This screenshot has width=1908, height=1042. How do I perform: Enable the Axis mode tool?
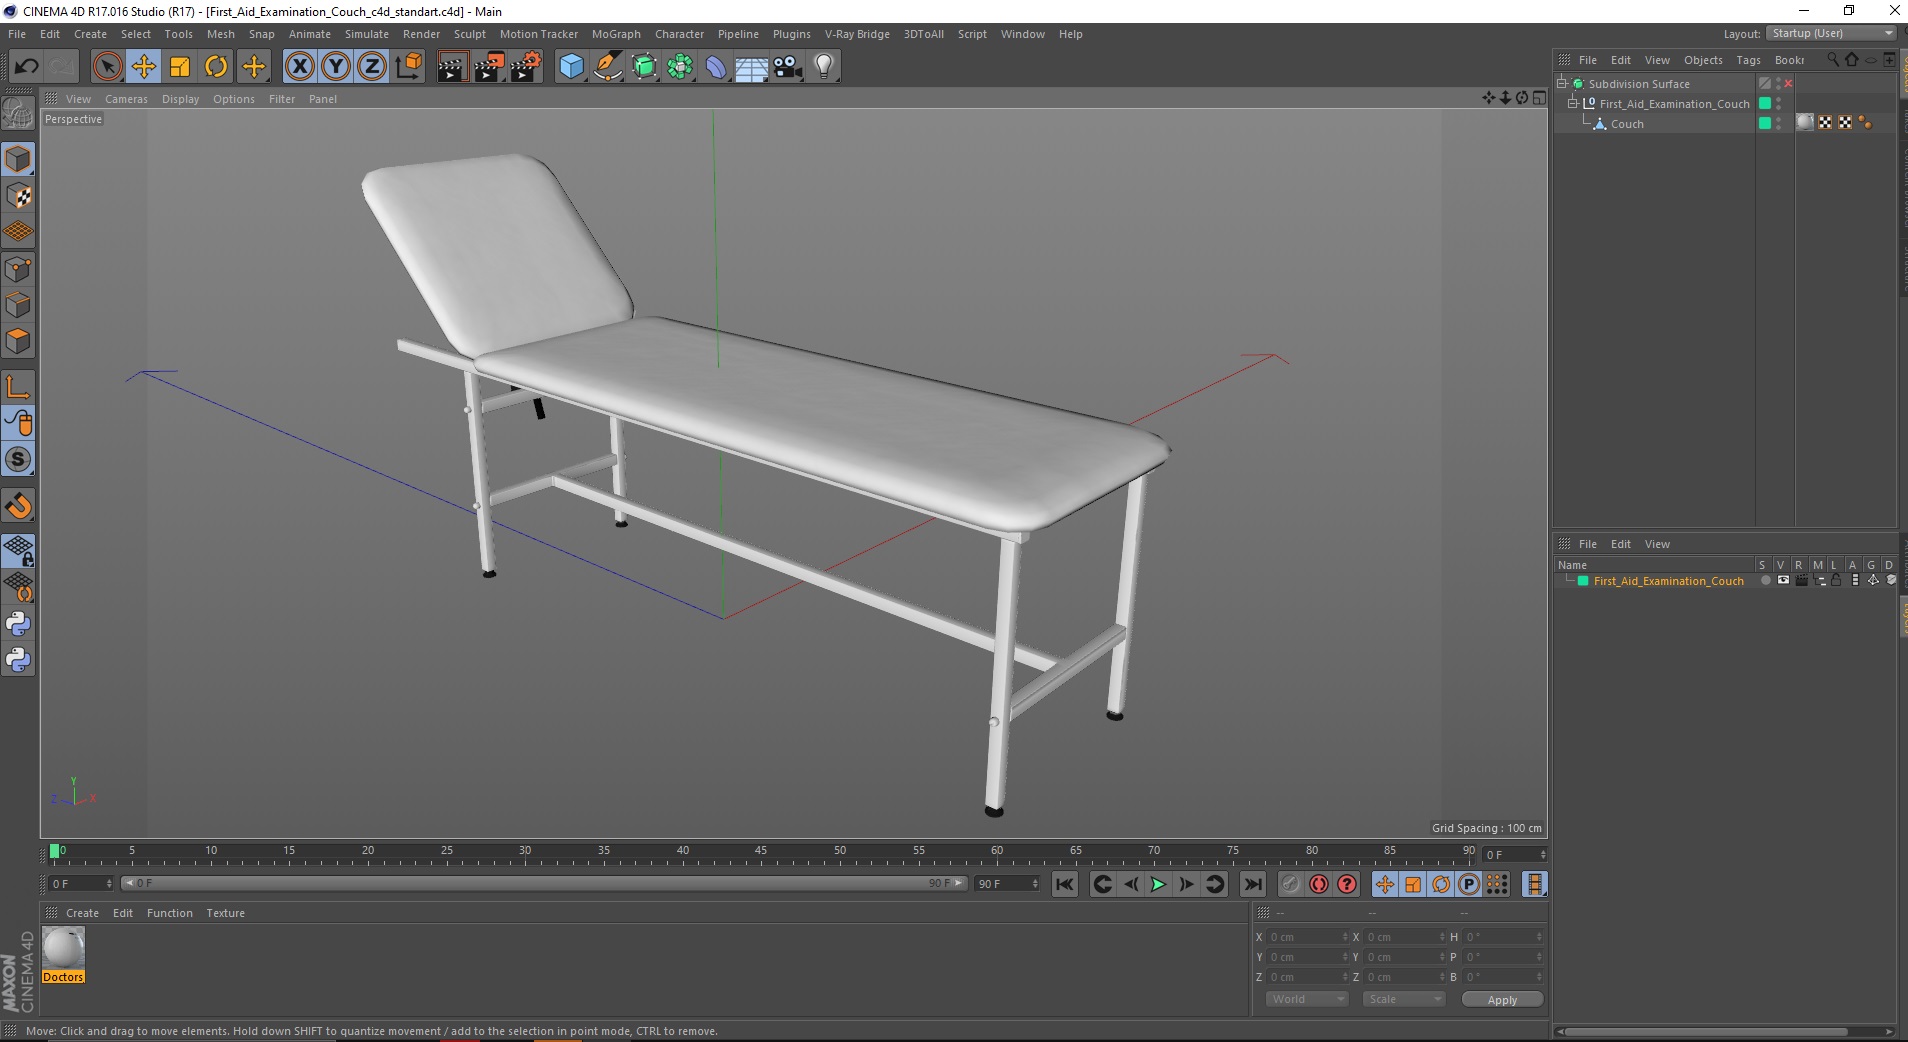pyautogui.click(x=18, y=387)
